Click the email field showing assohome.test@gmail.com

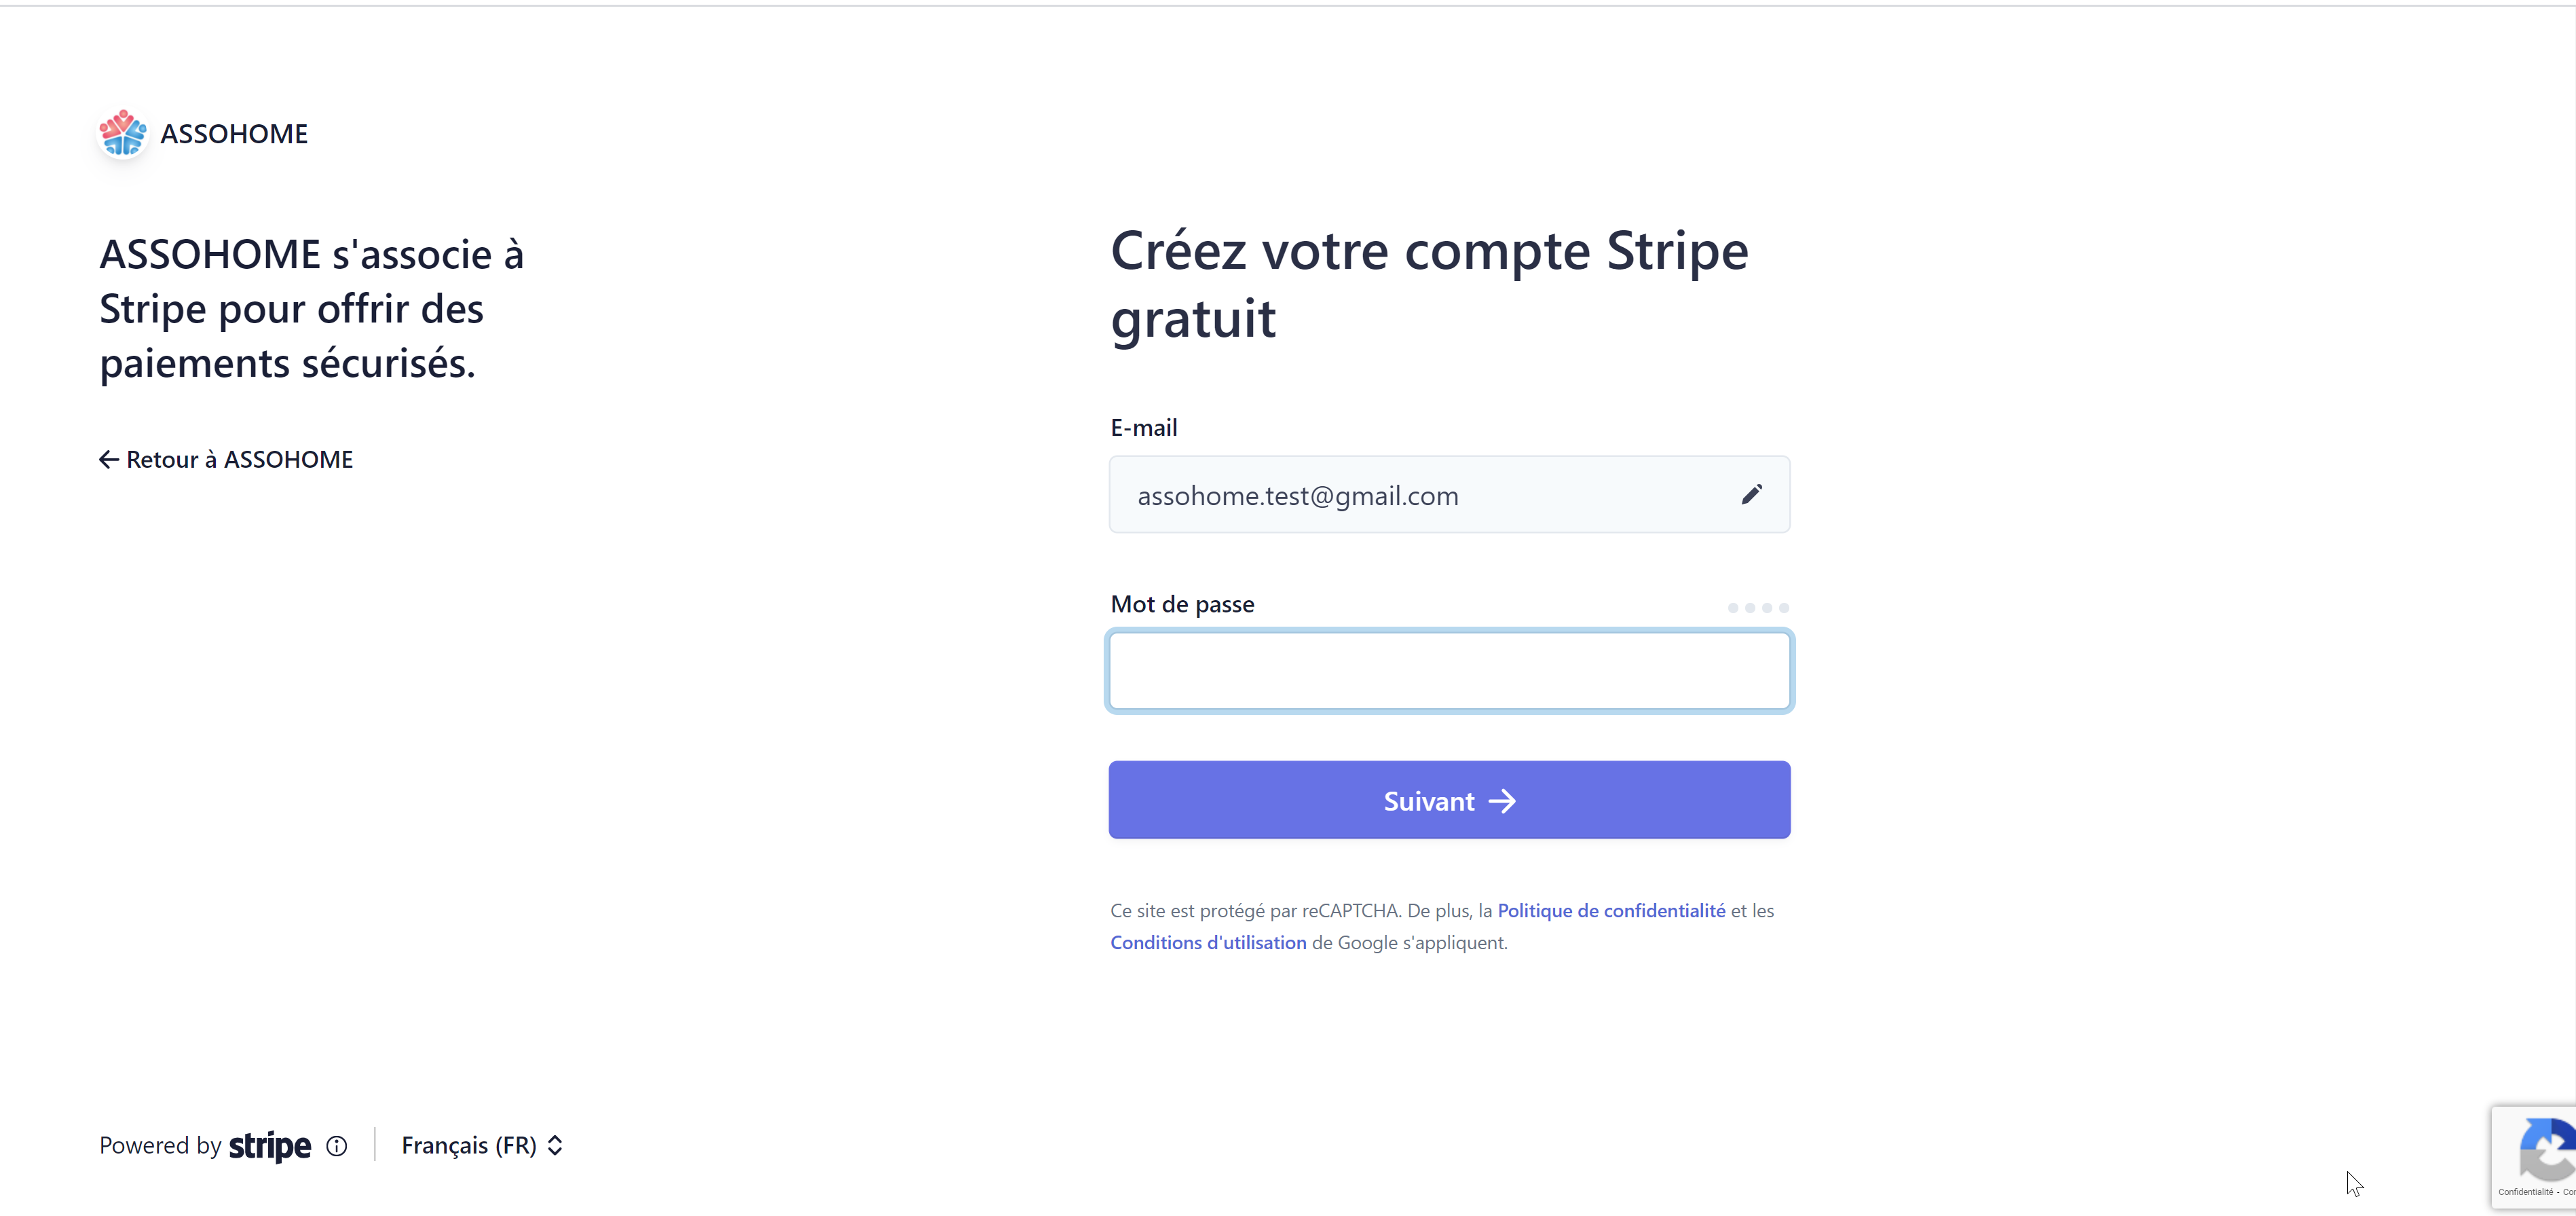point(1449,495)
